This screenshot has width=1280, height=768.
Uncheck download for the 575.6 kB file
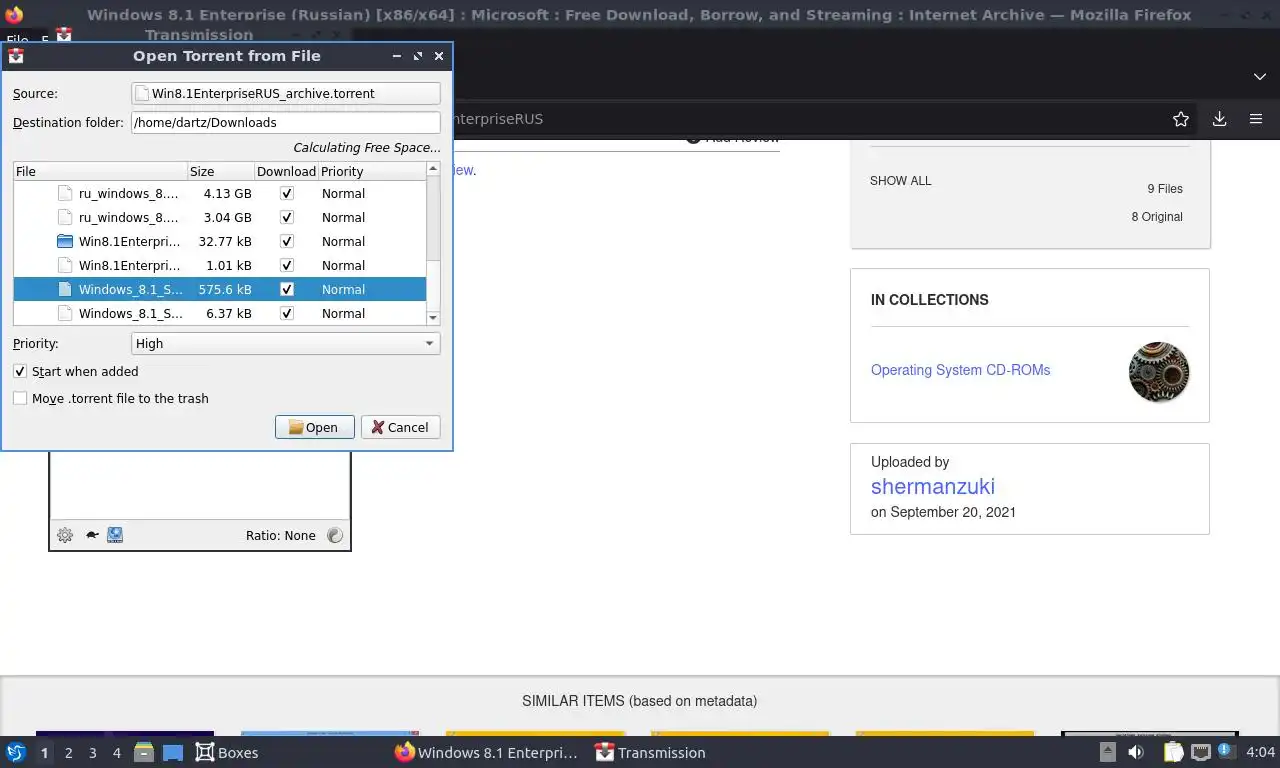click(287, 289)
